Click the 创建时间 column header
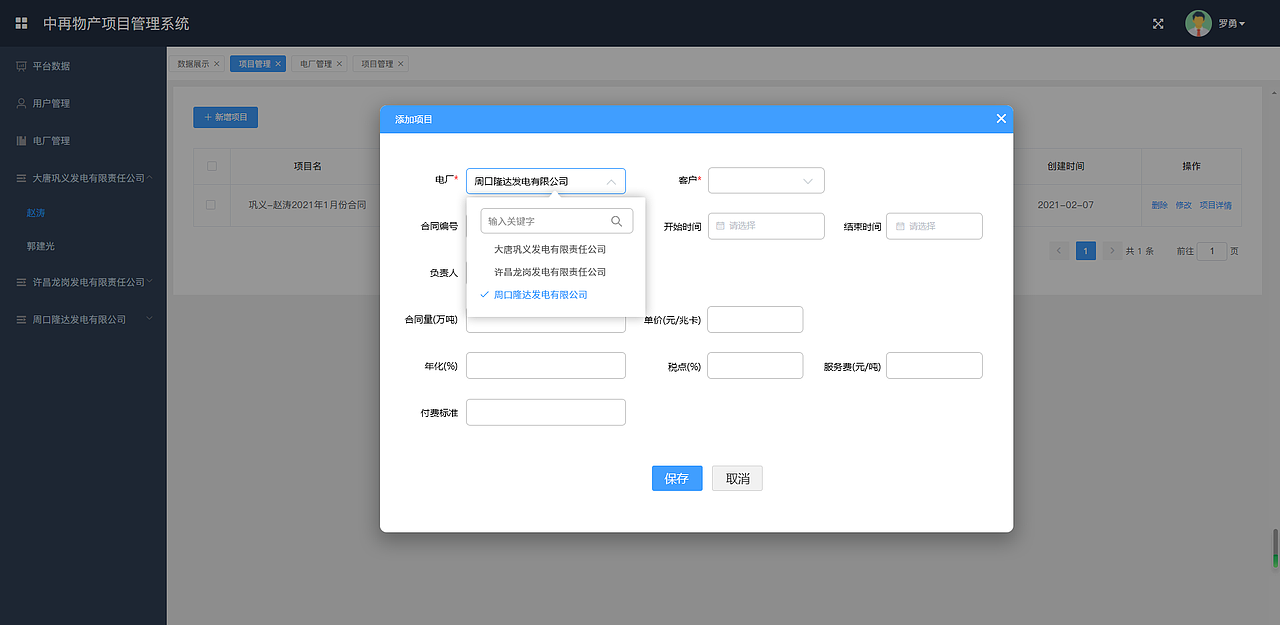This screenshot has height=625, width=1280. [x=1066, y=166]
